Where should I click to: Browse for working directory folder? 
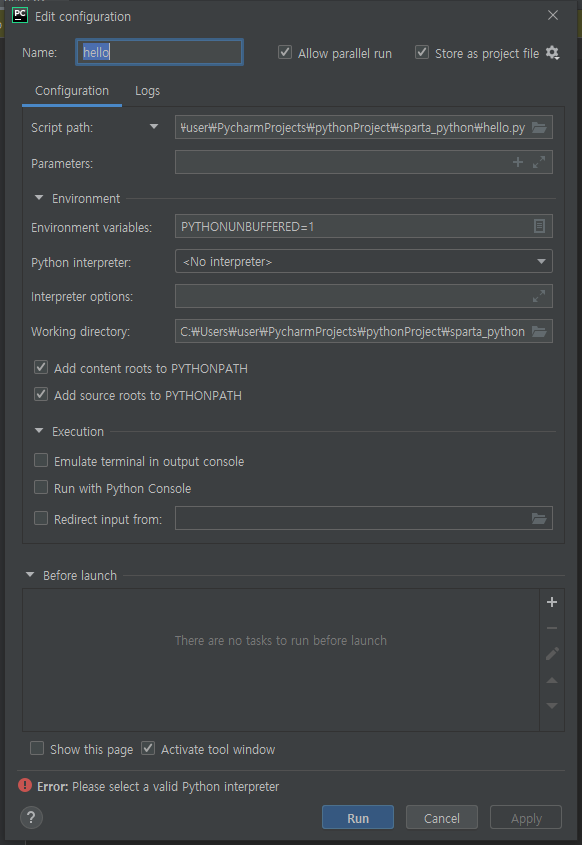539,331
